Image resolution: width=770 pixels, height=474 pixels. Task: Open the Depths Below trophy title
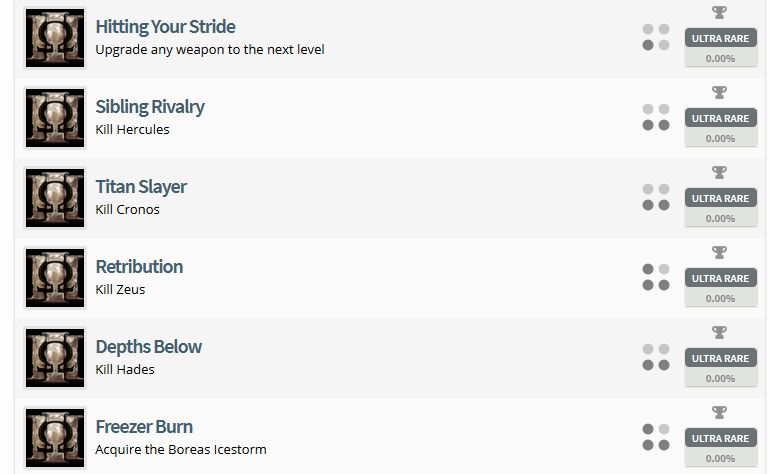pyautogui.click(x=149, y=347)
